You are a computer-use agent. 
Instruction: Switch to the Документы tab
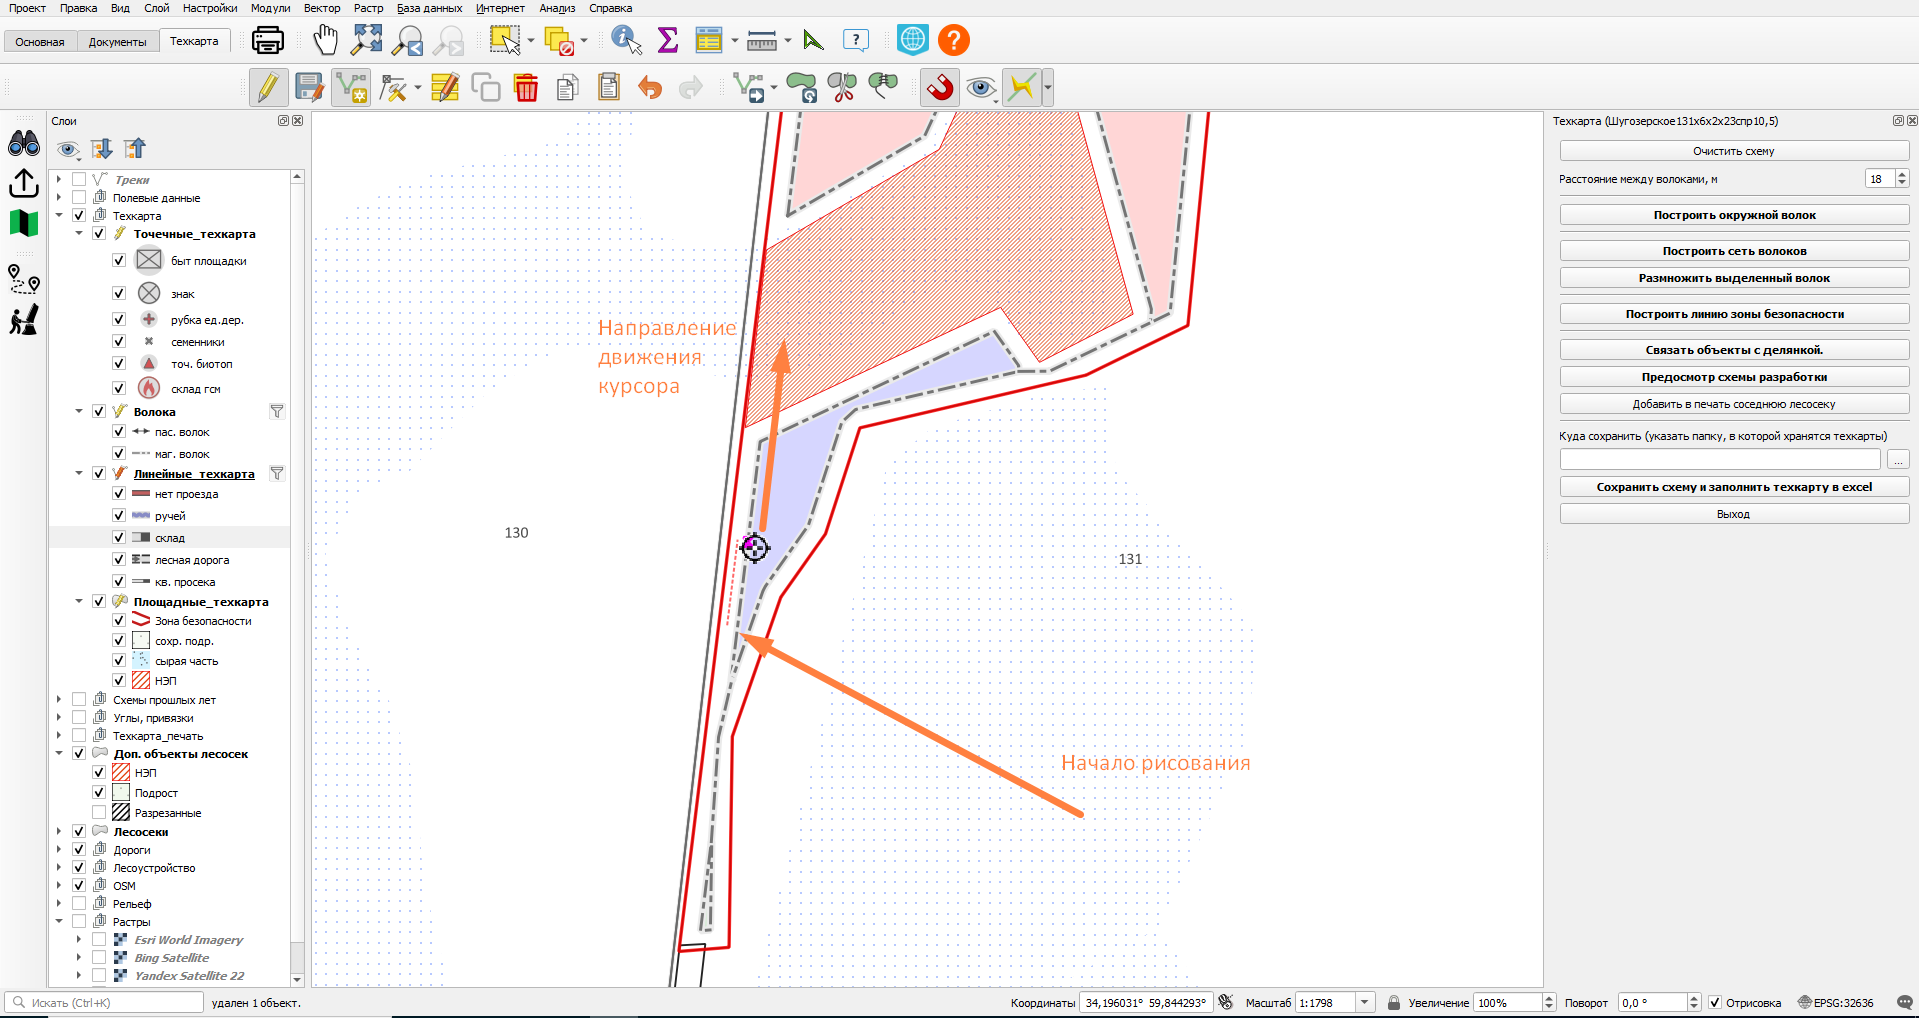tap(117, 42)
